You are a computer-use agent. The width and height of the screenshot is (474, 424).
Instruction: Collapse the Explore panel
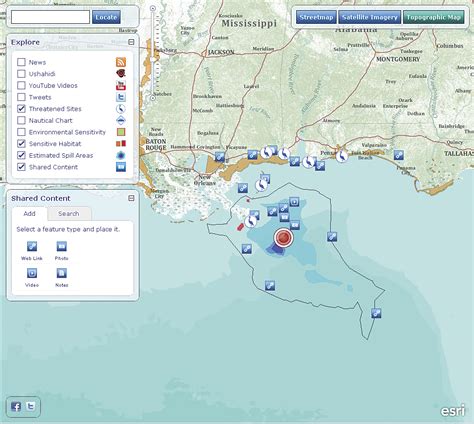[131, 42]
